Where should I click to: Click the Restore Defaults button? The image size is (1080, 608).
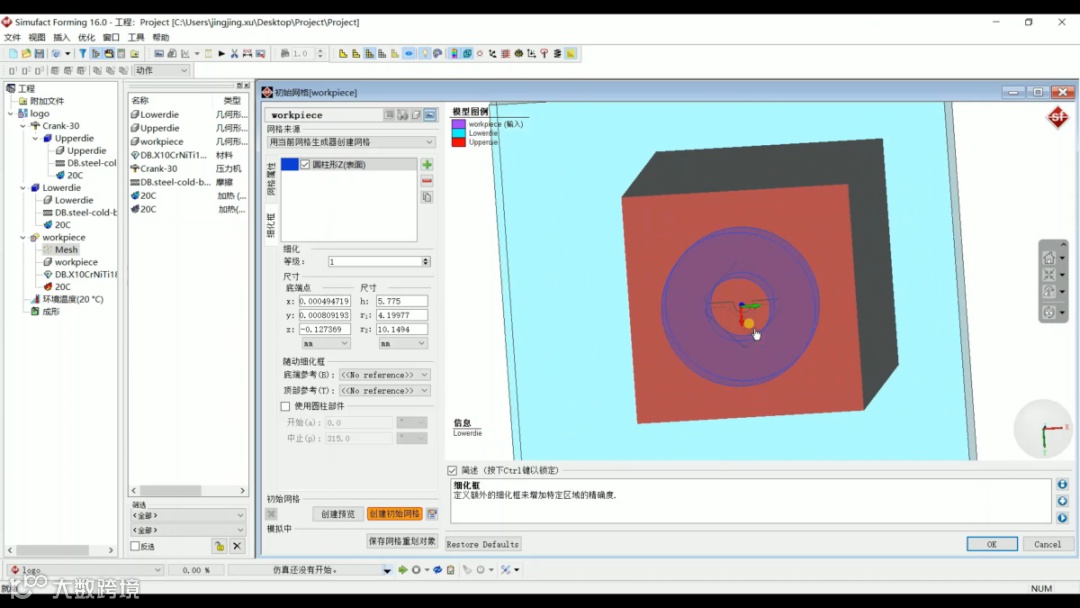tap(483, 545)
